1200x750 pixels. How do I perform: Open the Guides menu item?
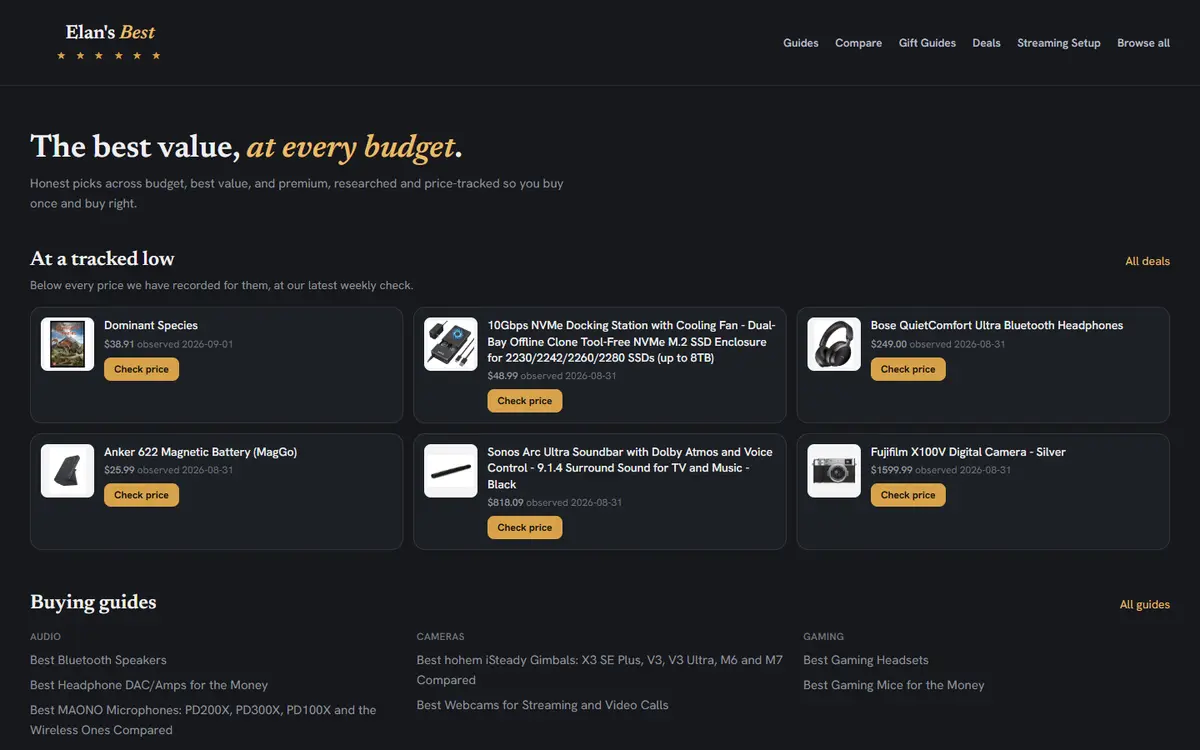[801, 43]
